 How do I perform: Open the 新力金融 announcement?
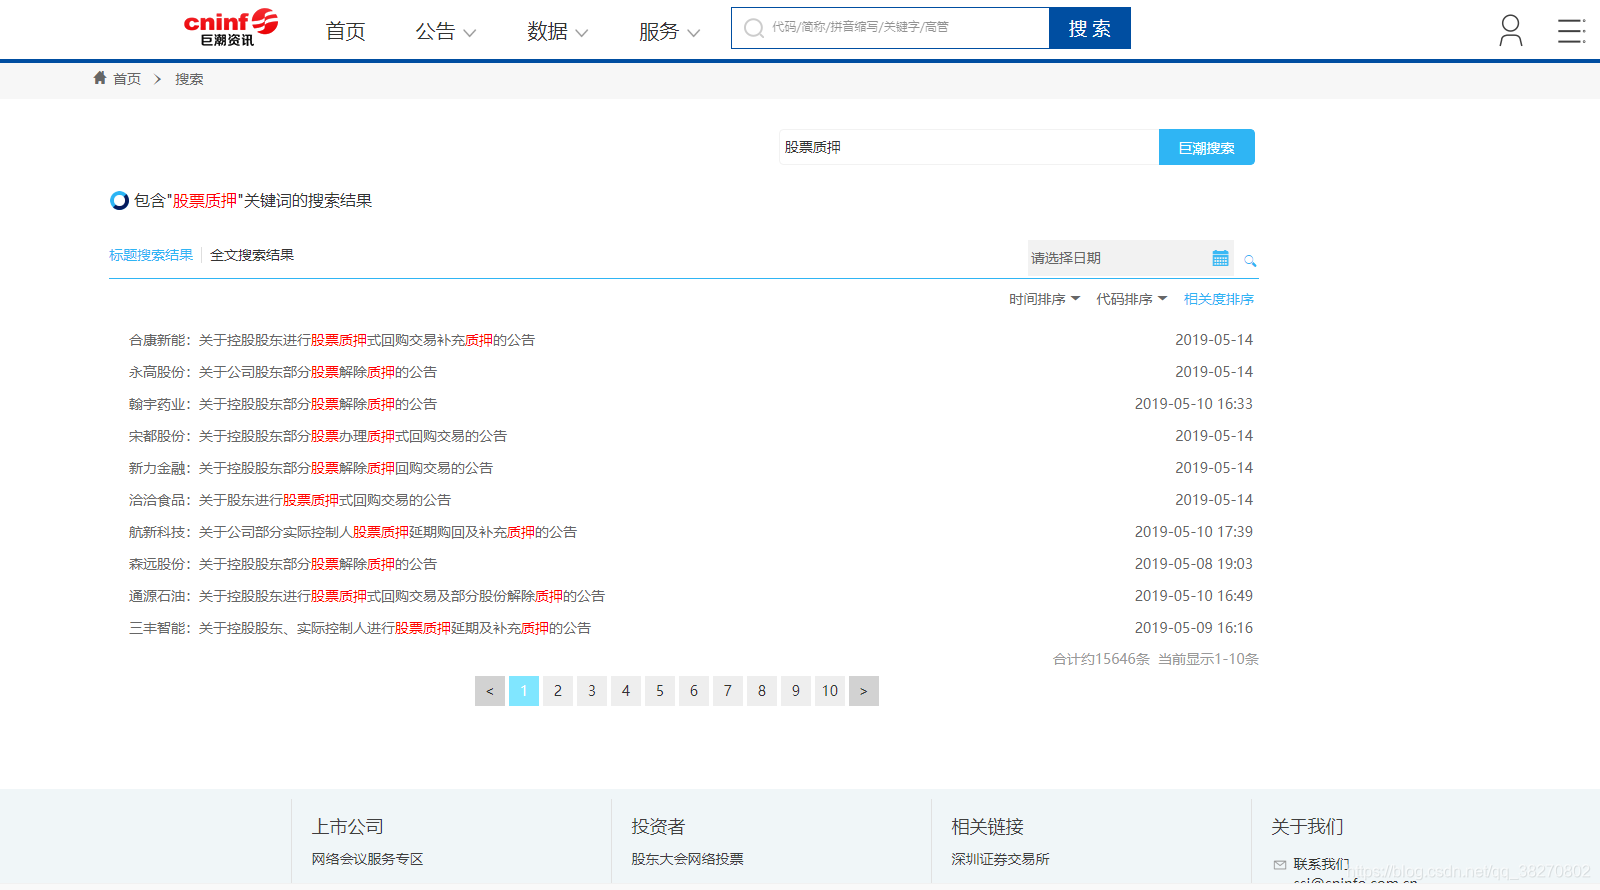pos(311,468)
